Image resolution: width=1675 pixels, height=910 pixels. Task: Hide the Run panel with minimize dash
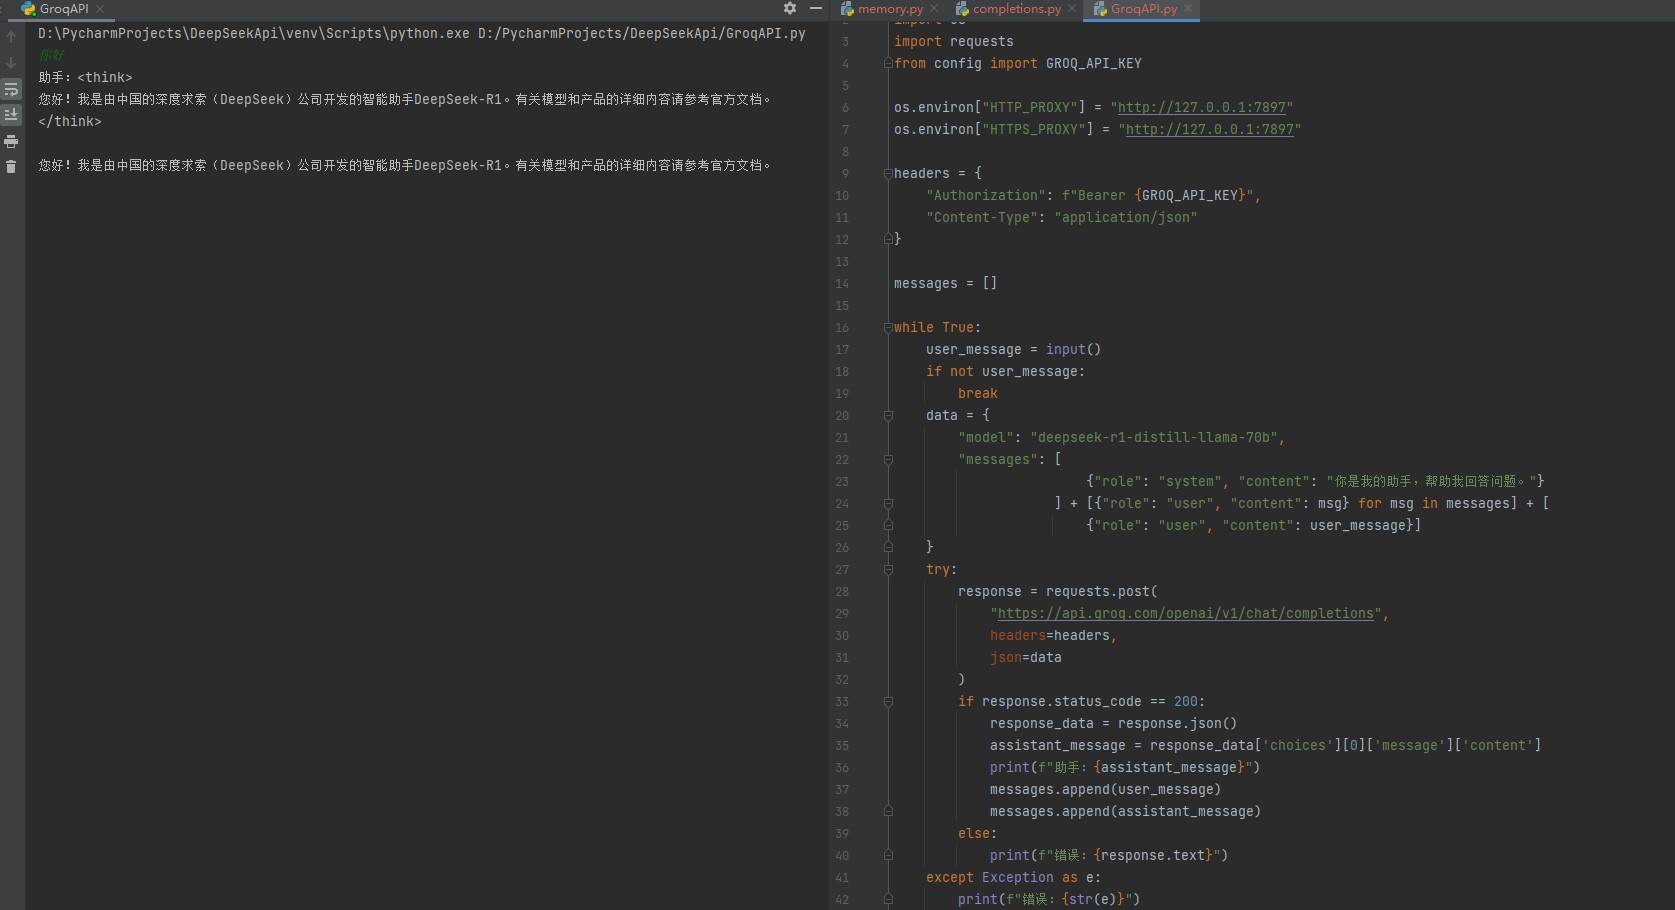tap(816, 8)
